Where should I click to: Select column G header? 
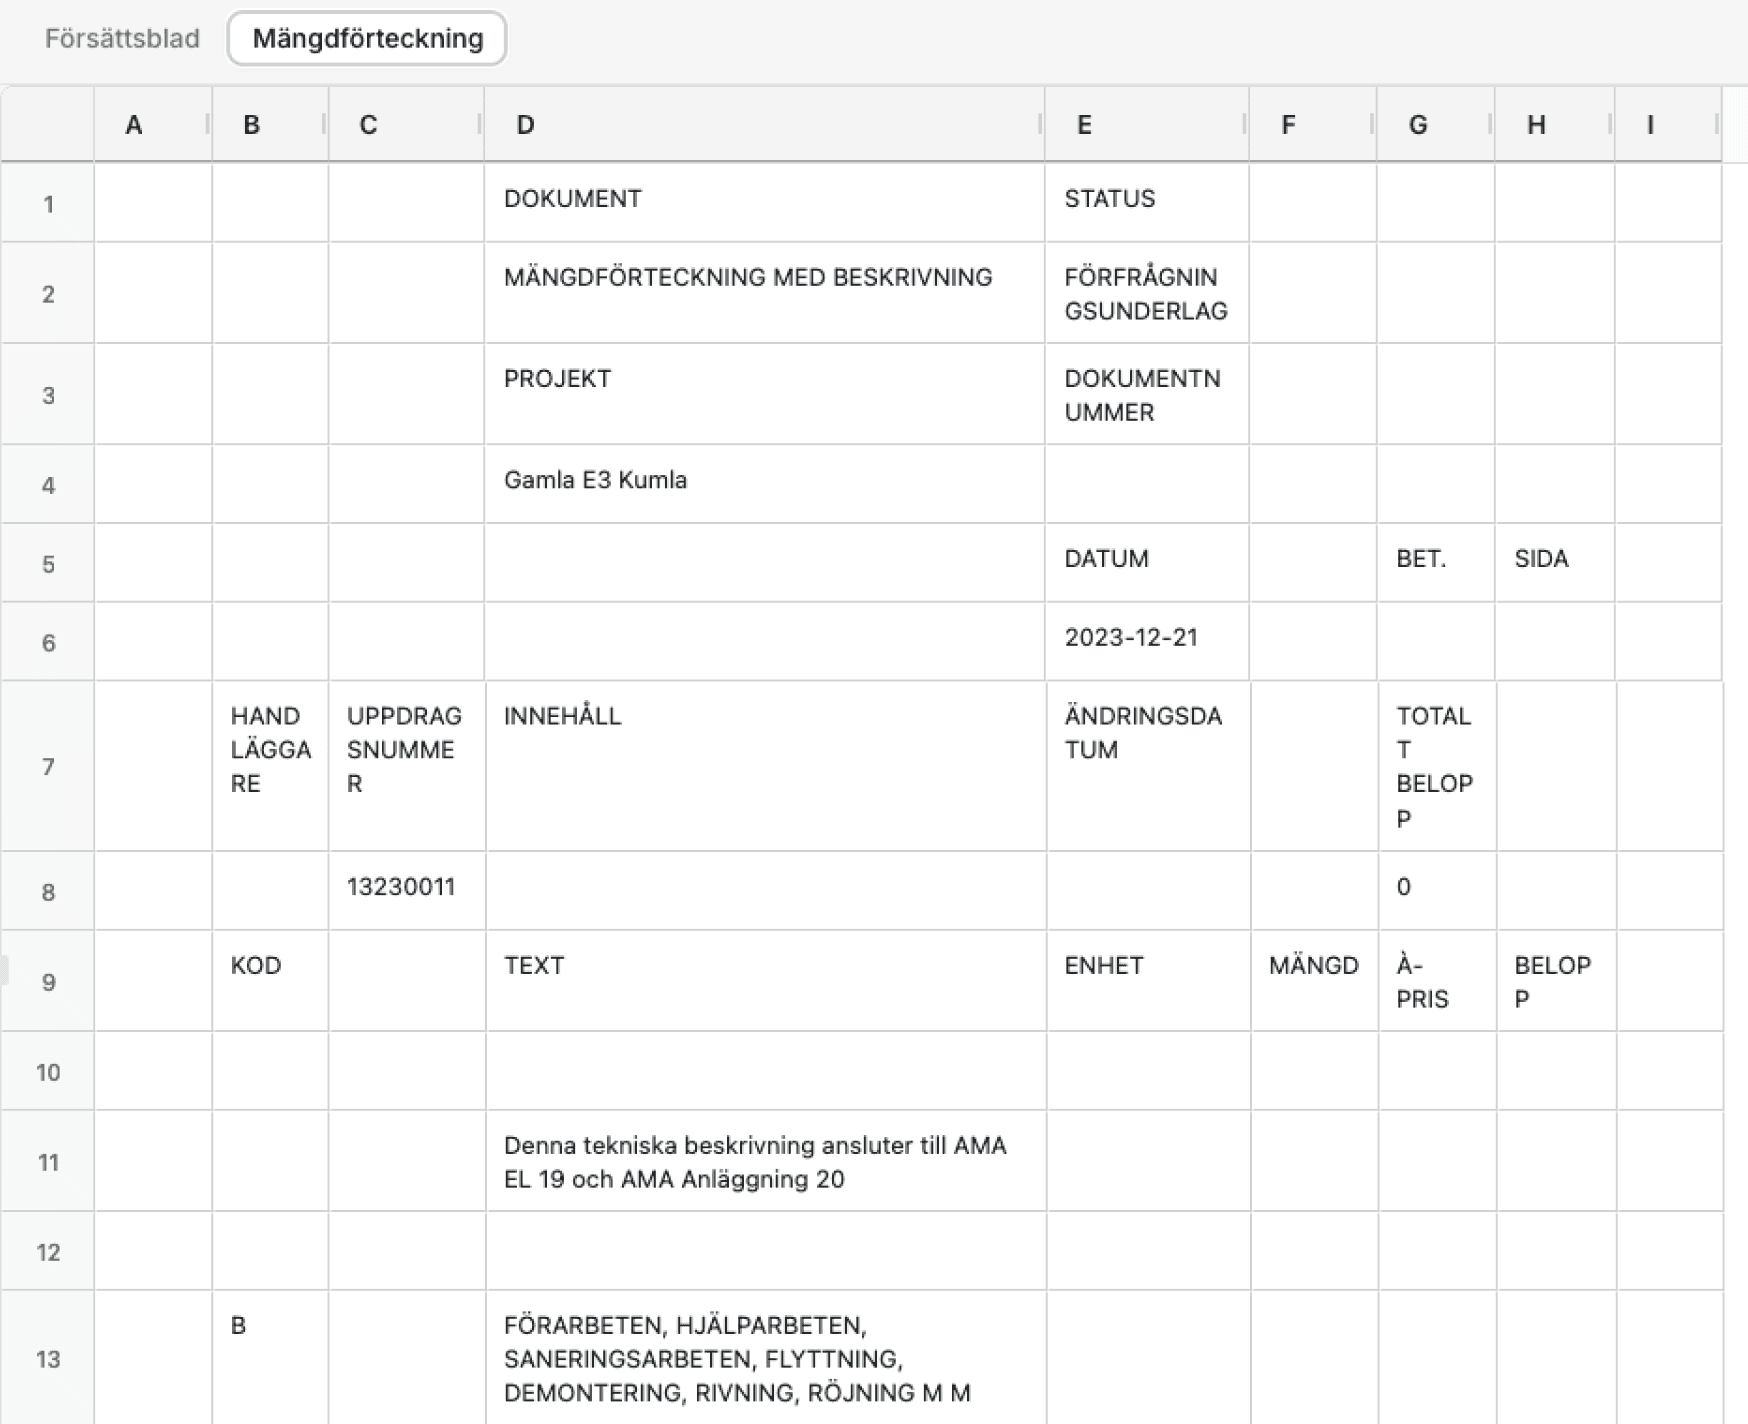tap(1436, 125)
